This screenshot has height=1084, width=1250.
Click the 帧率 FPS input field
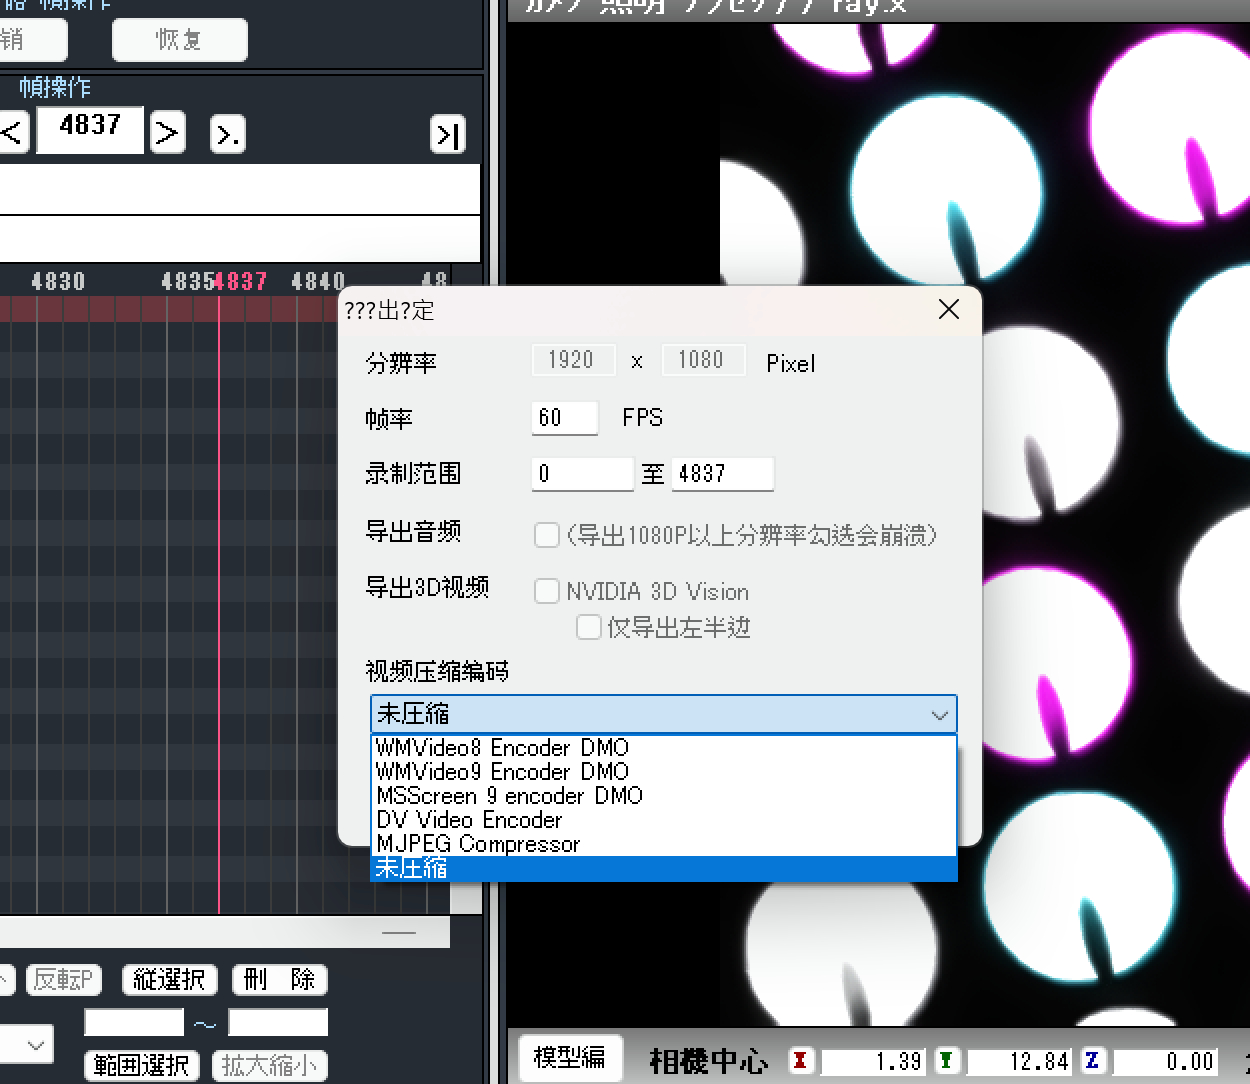click(x=564, y=418)
